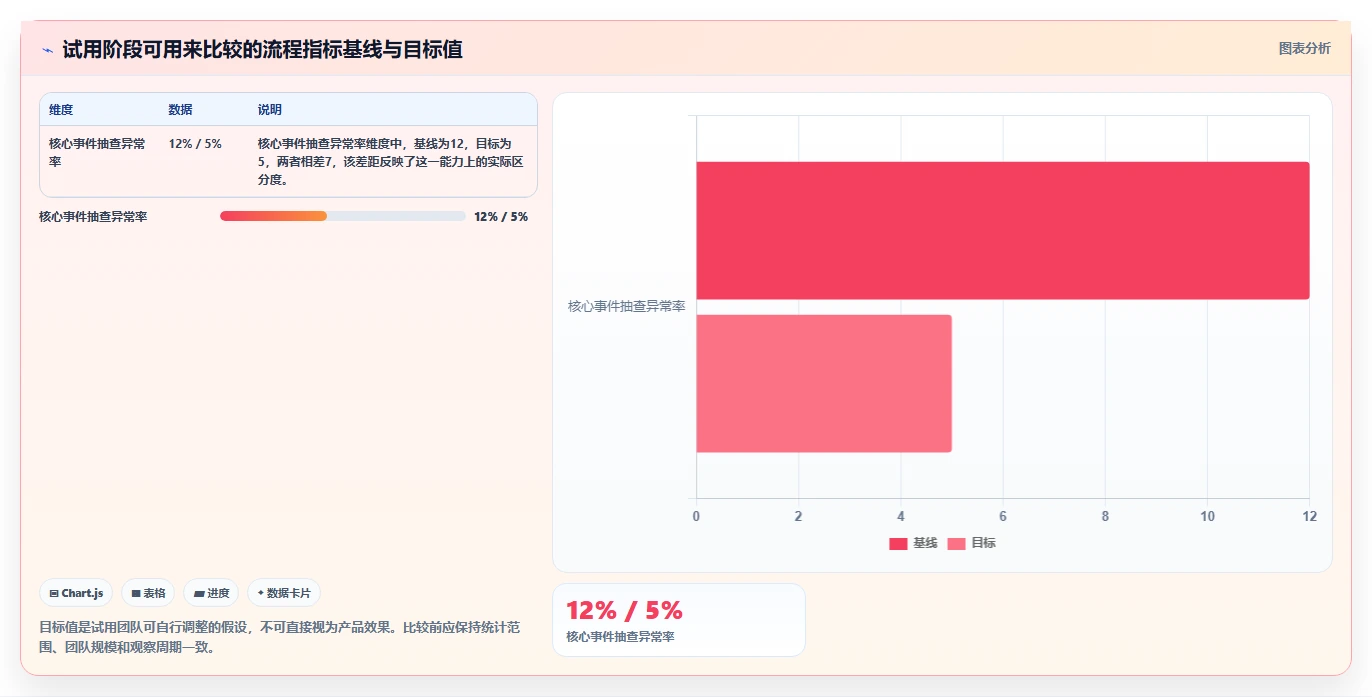The height and width of the screenshot is (697, 1372).
Task: Select the 表格 tag chip
Action: (148, 593)
